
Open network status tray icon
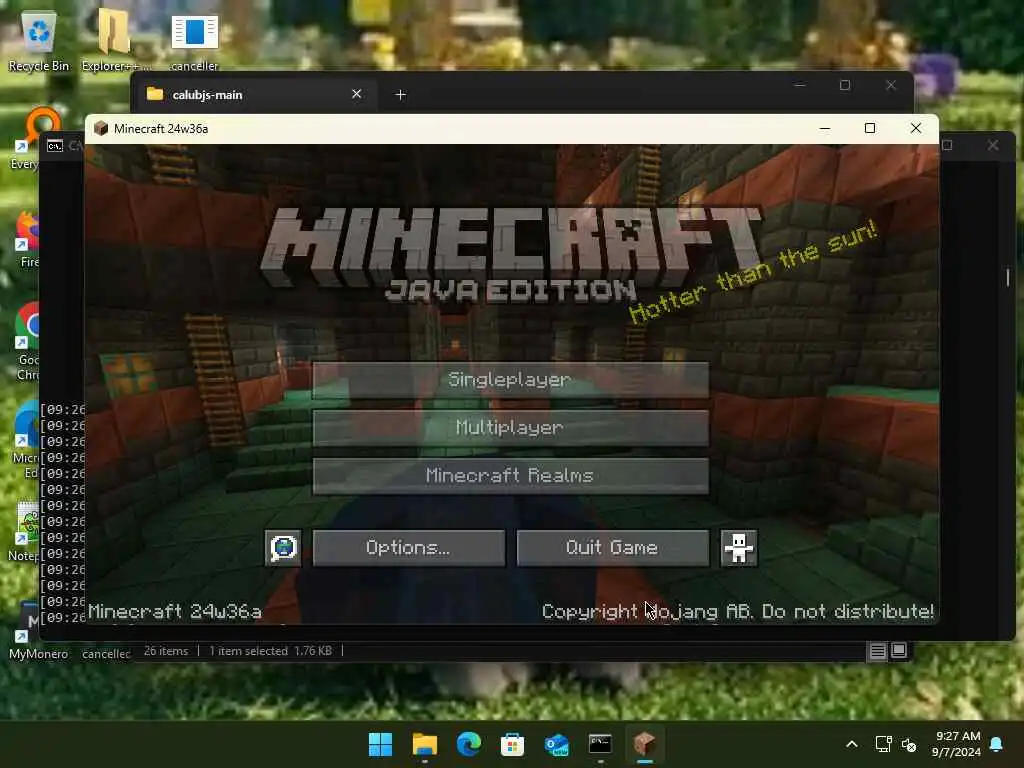(x=883, y=744)
